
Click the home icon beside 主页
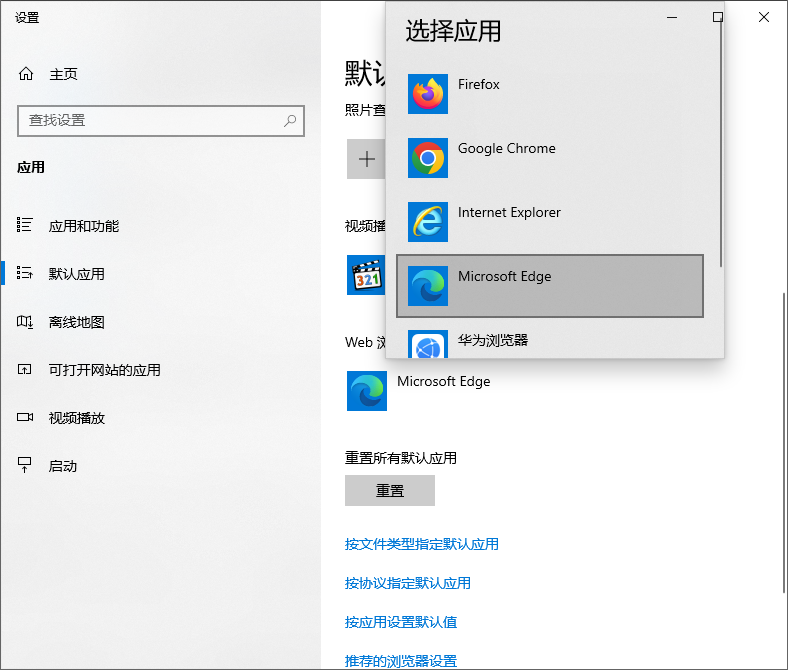click(x=26, y=74)
